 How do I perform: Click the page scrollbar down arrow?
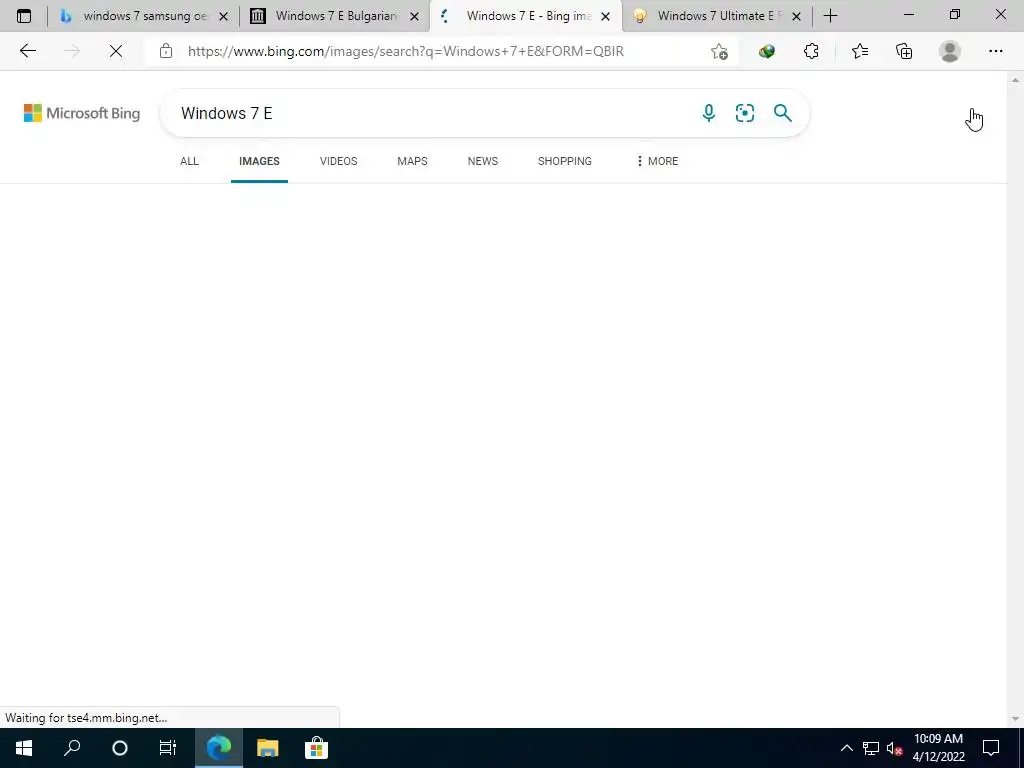click(x=1015, y=719)
